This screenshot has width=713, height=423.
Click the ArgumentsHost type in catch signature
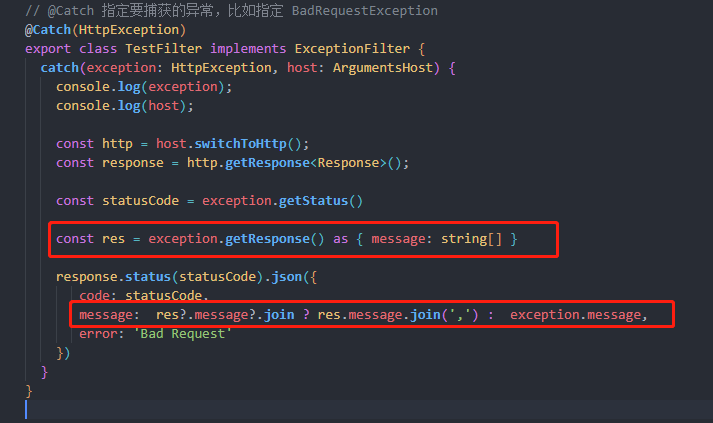[x=382, y=68]
